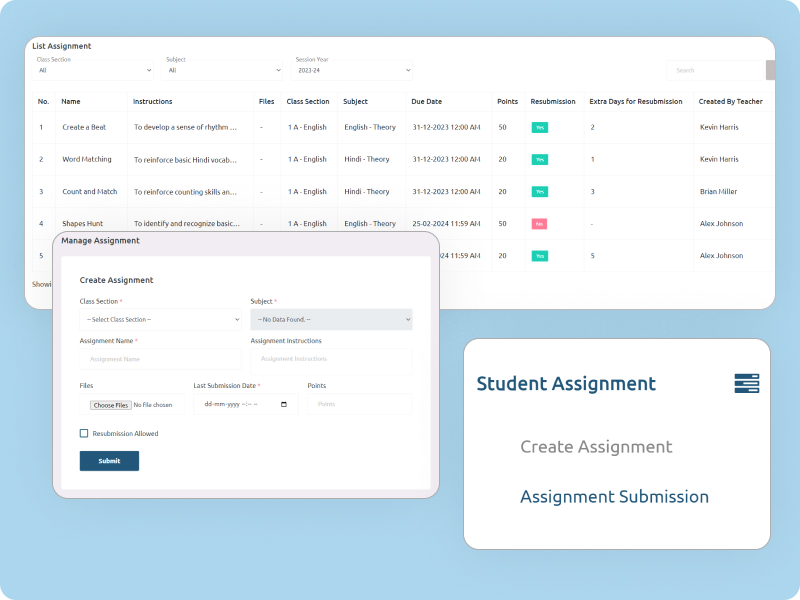Viewport: 800px width, 600px height.
Task: Enable the Resubmission Allowed checkbox
Action: coord(85,433)
